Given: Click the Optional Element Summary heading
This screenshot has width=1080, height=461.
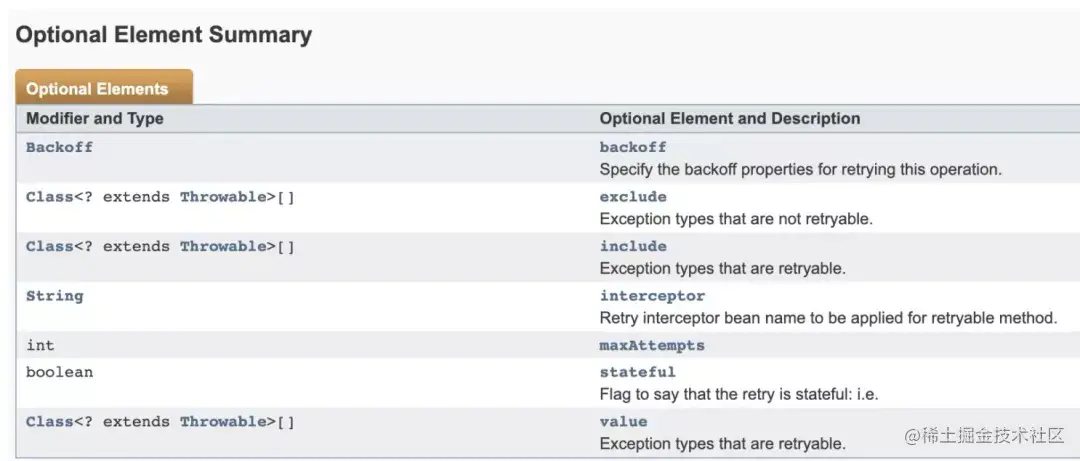Looking at the screenshot, I should 163,35.
